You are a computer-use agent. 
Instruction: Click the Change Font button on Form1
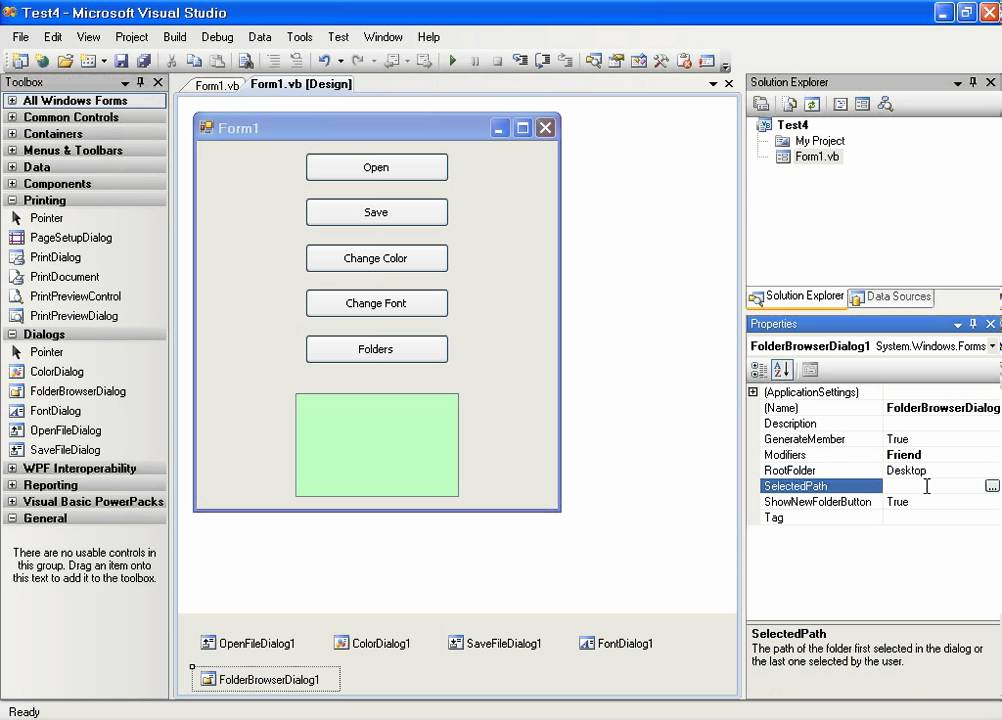376,303
